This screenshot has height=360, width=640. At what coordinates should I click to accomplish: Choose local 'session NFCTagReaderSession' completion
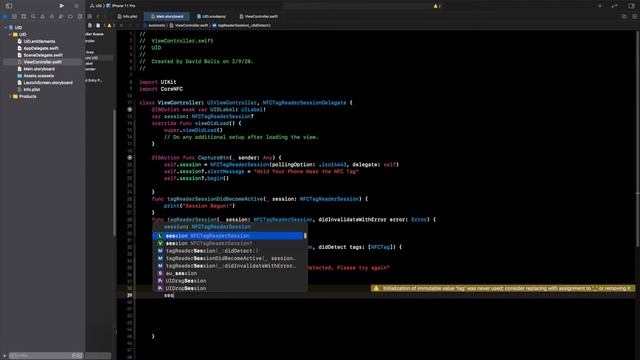click(229, 236)
